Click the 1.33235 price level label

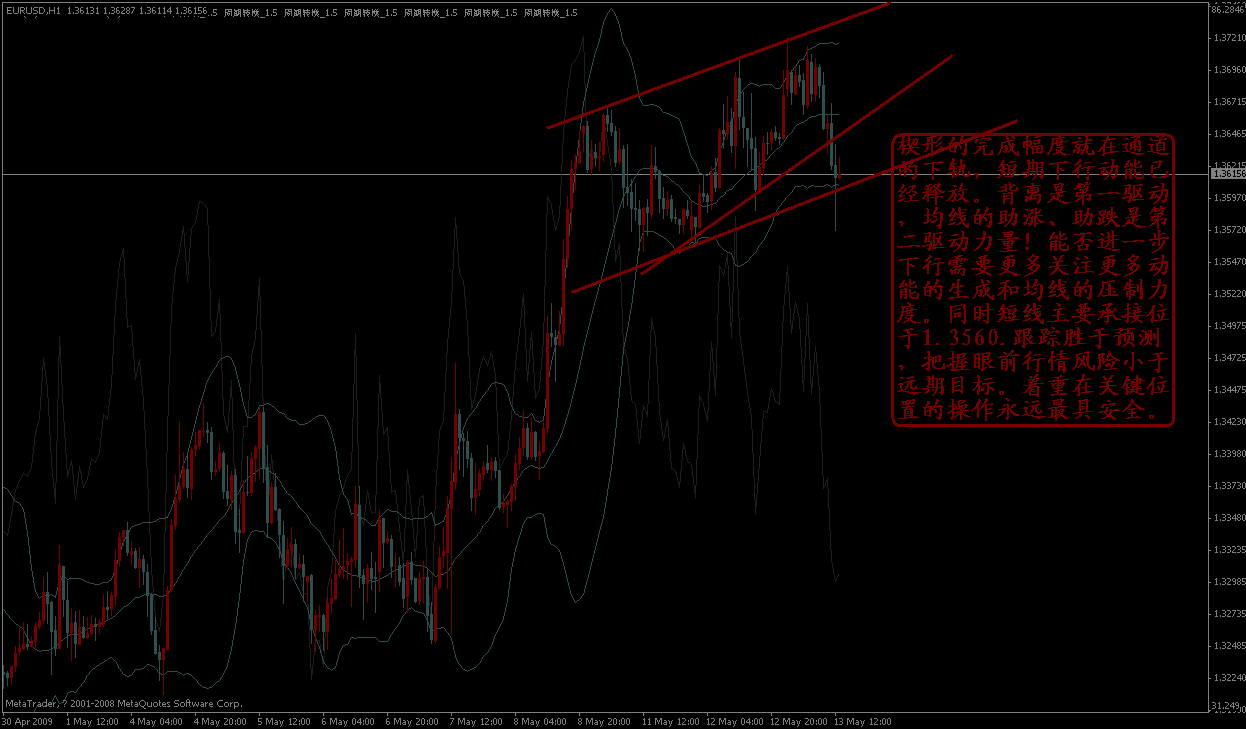(1228, 550)
